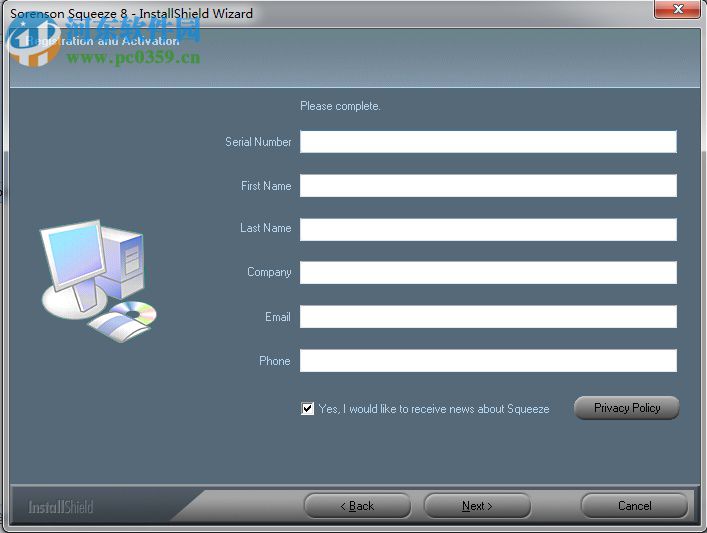Click the "Please complete." instruction text
The width and height of the screenshot is (707, 533).
coord(340,106)
